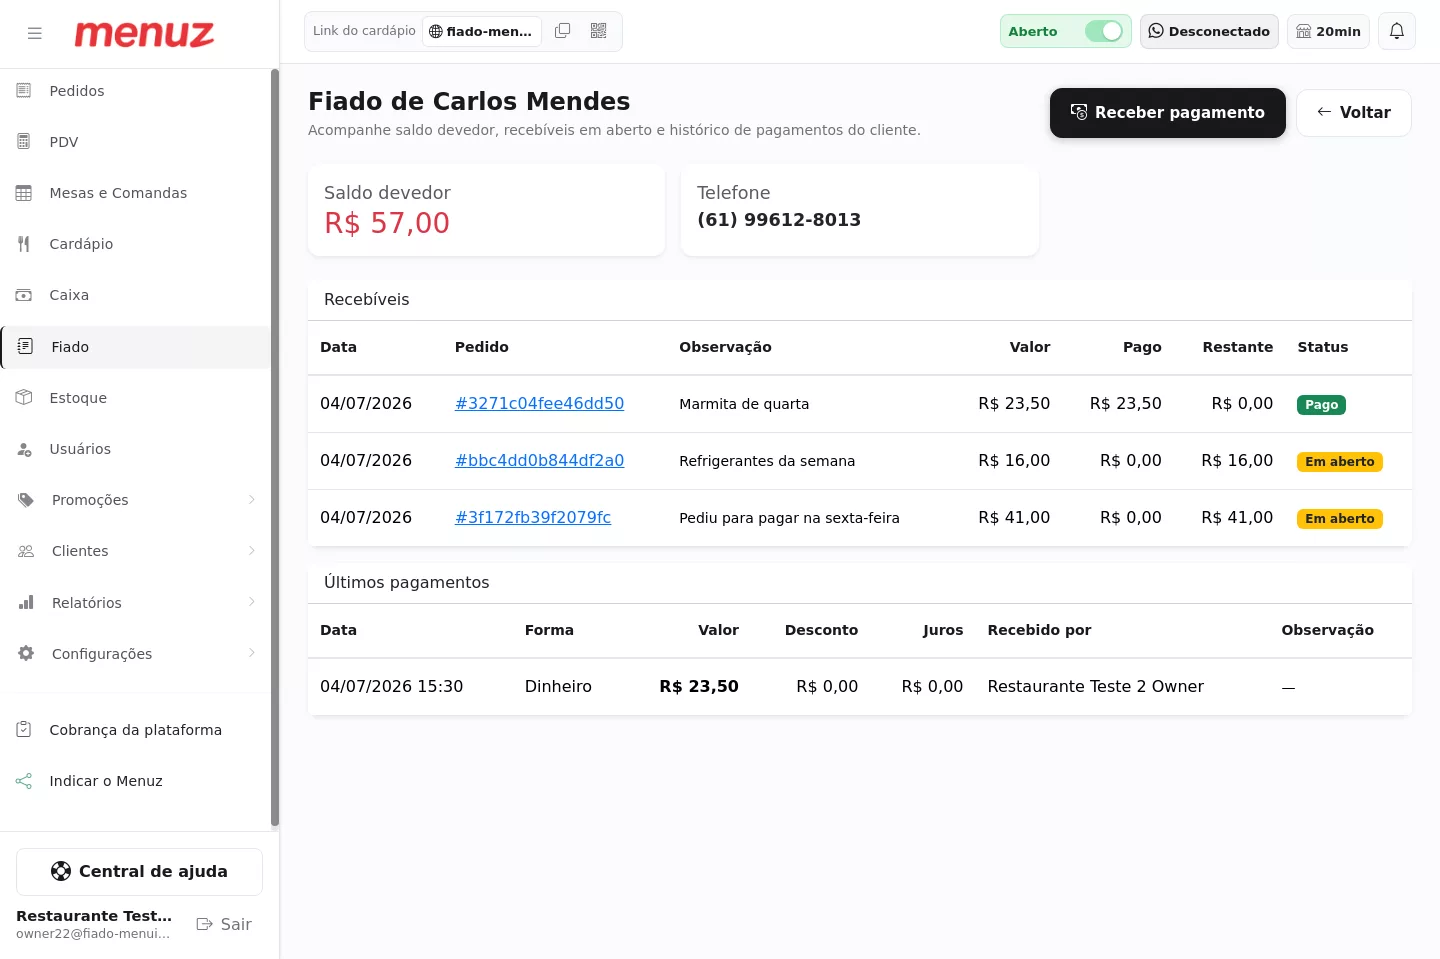Click Restante value R$ 41,00
The width and height of the screenshot is (1440, 959).
pos(1237,517)
